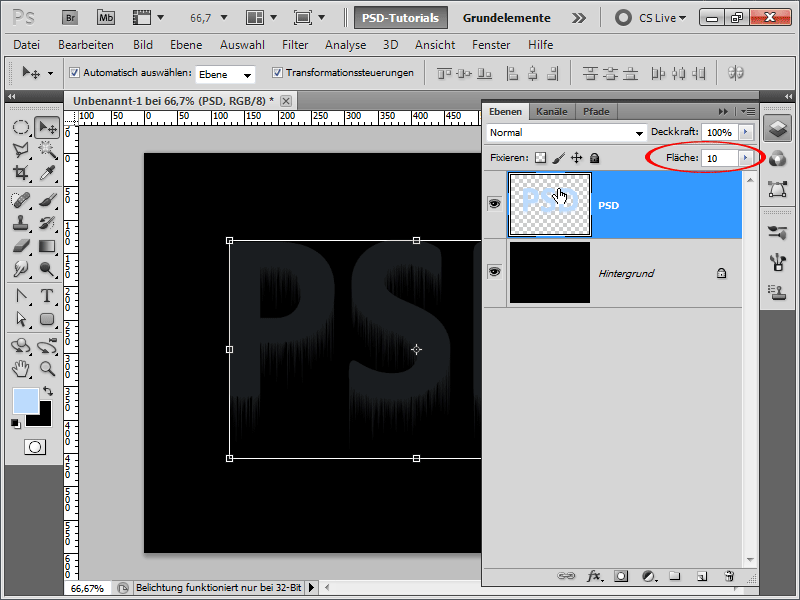Toggle the Transformationssteuerungen checkbox
Screen dimensions: 800x600
click(x=277, y=72)
